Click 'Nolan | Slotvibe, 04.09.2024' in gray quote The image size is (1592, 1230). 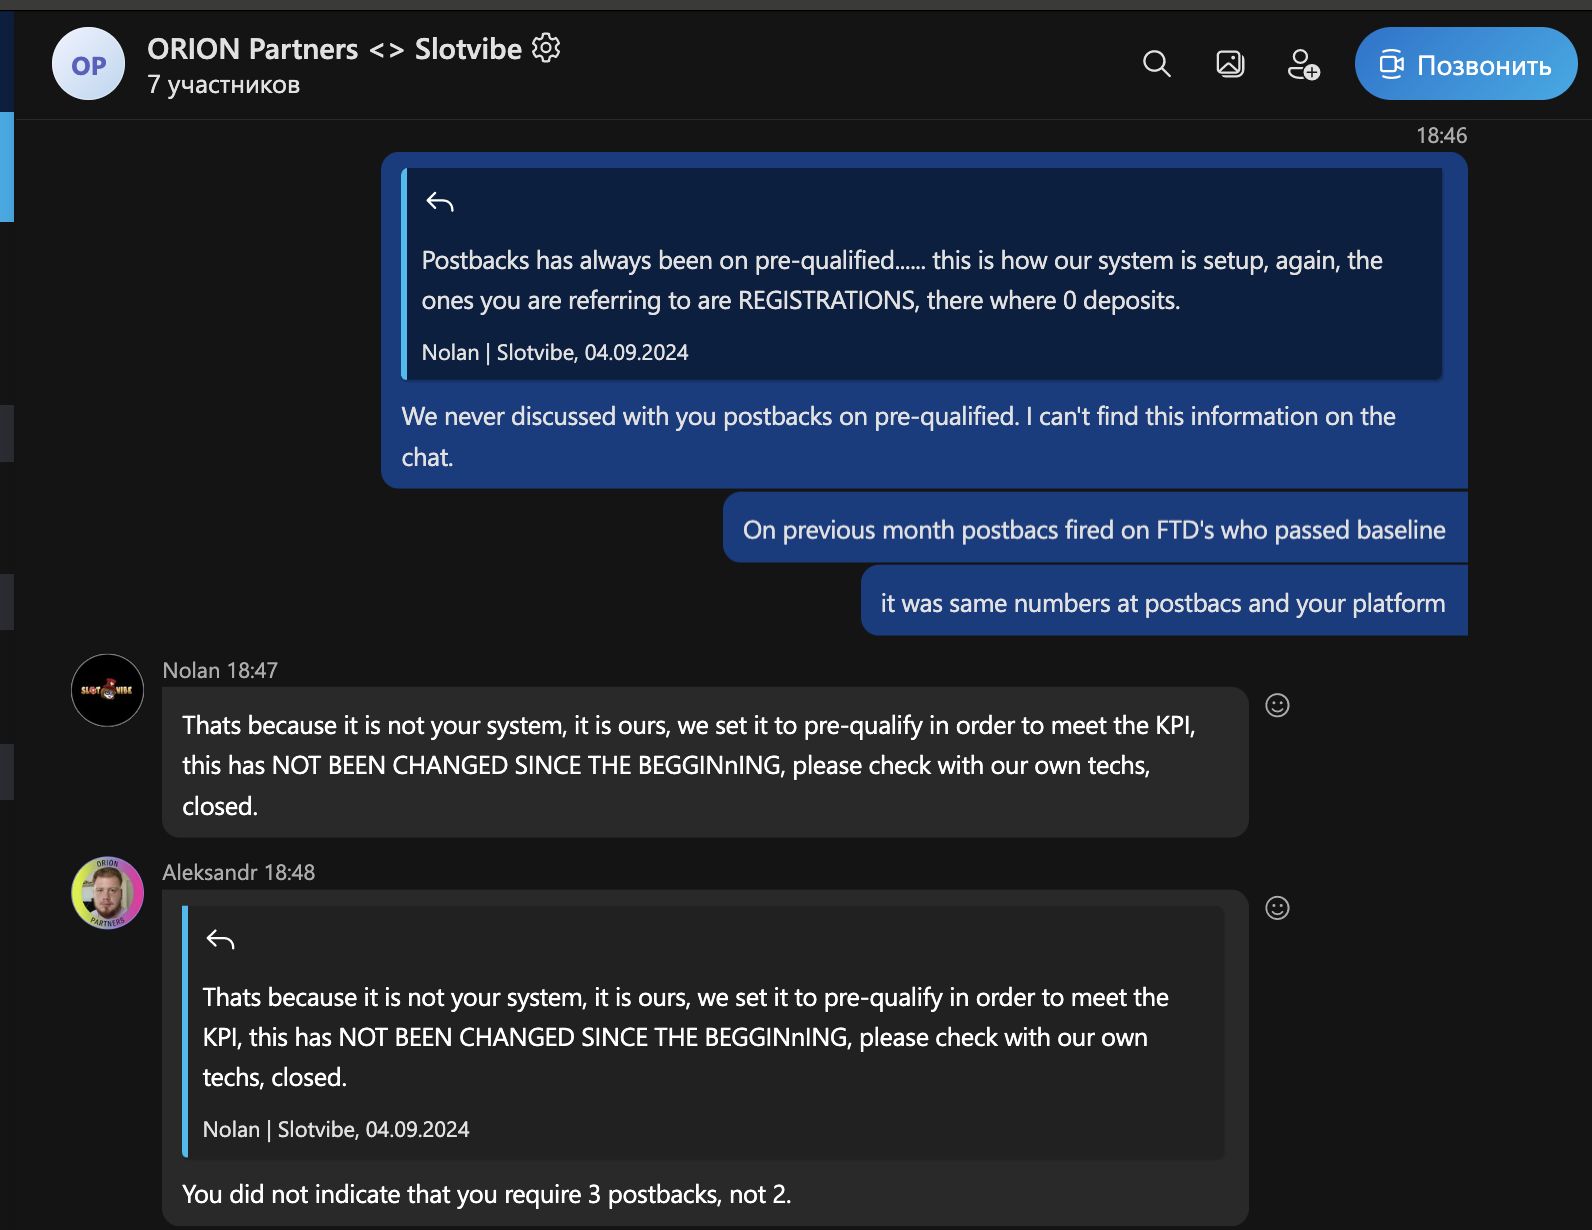[x=336, y=1129]
